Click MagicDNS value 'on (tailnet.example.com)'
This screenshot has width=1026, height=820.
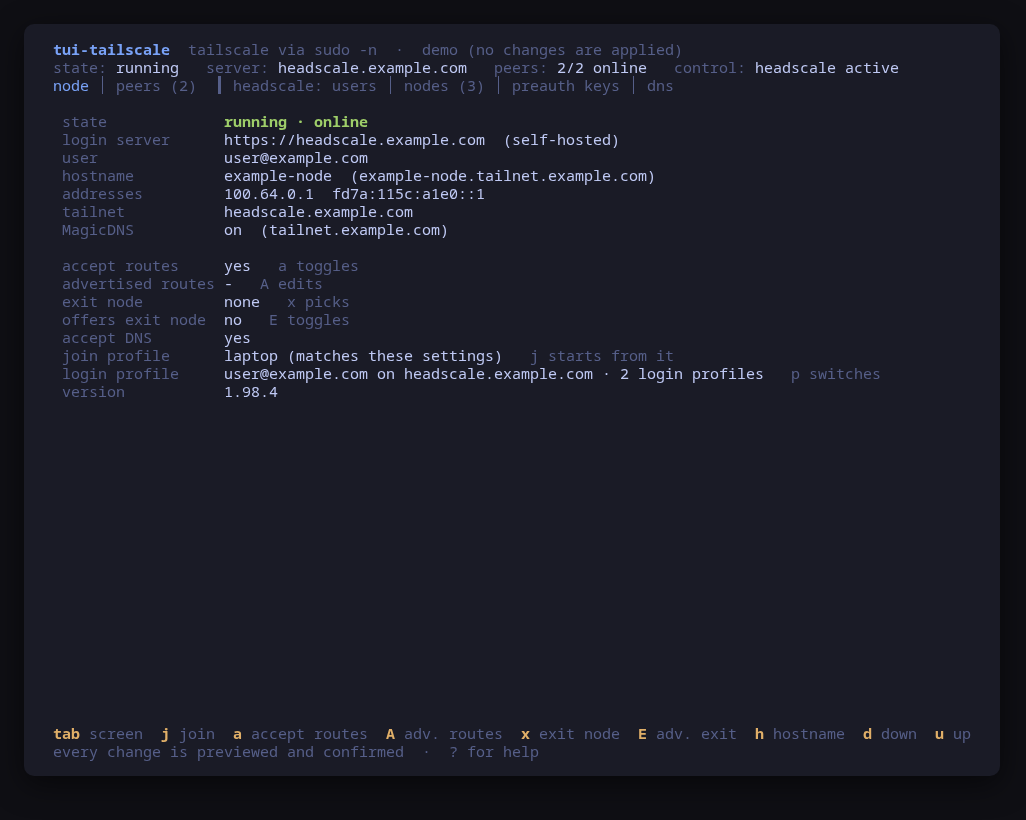(336, 230)
